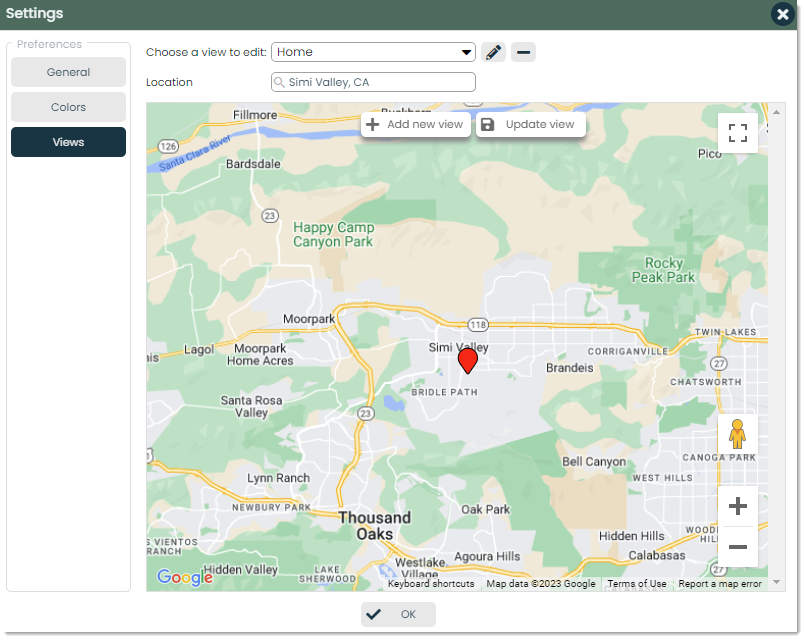The height and width of the screenshot is (640, 805).
Task: Click Oak Park label on map
Action: [486, 510]
